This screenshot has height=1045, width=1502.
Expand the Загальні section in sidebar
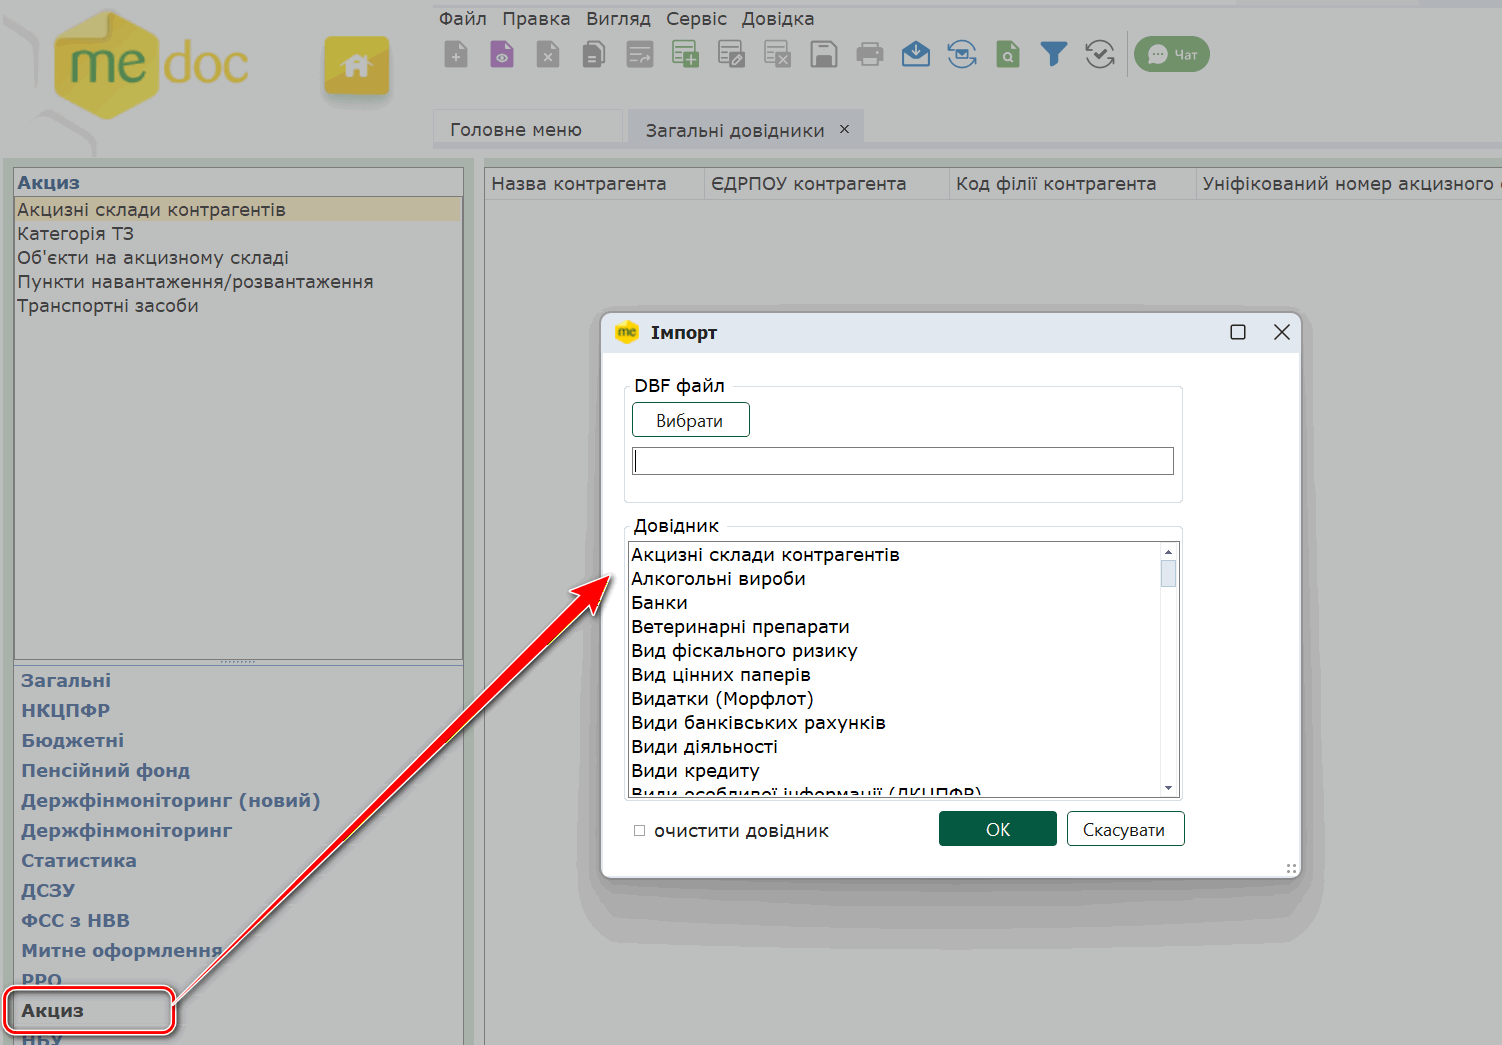[66, 681]
